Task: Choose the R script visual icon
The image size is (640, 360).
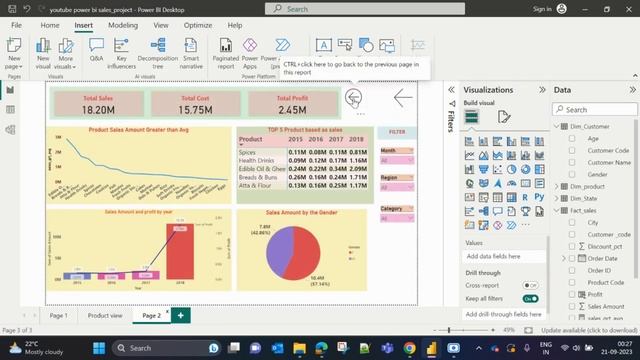Action: click(x=525, y=198)
